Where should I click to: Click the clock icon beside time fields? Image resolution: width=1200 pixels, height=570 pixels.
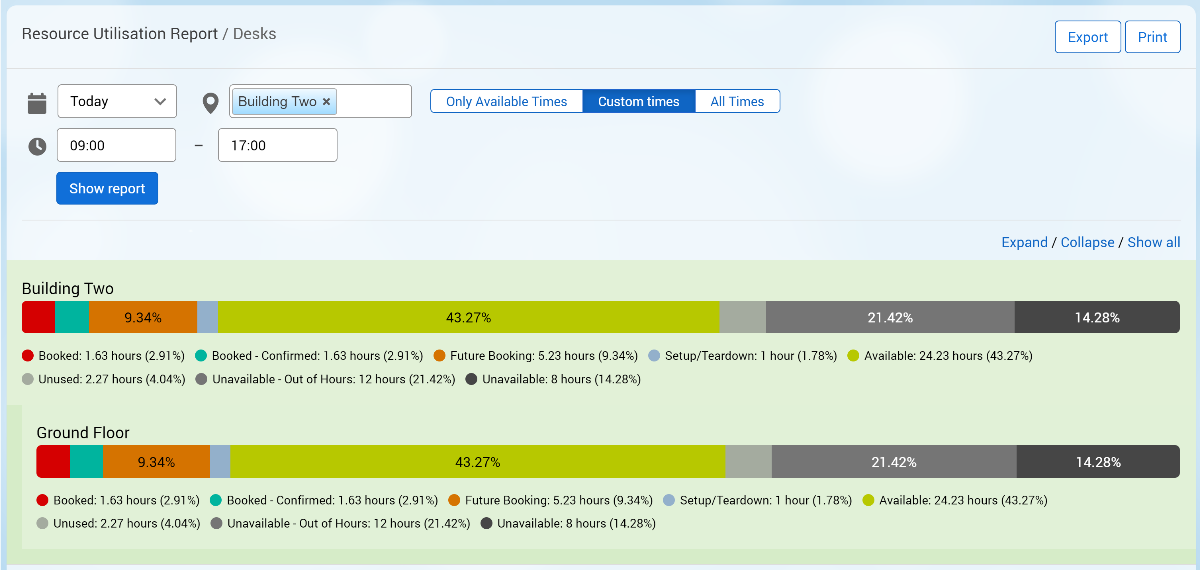click(x=37, y=146)
